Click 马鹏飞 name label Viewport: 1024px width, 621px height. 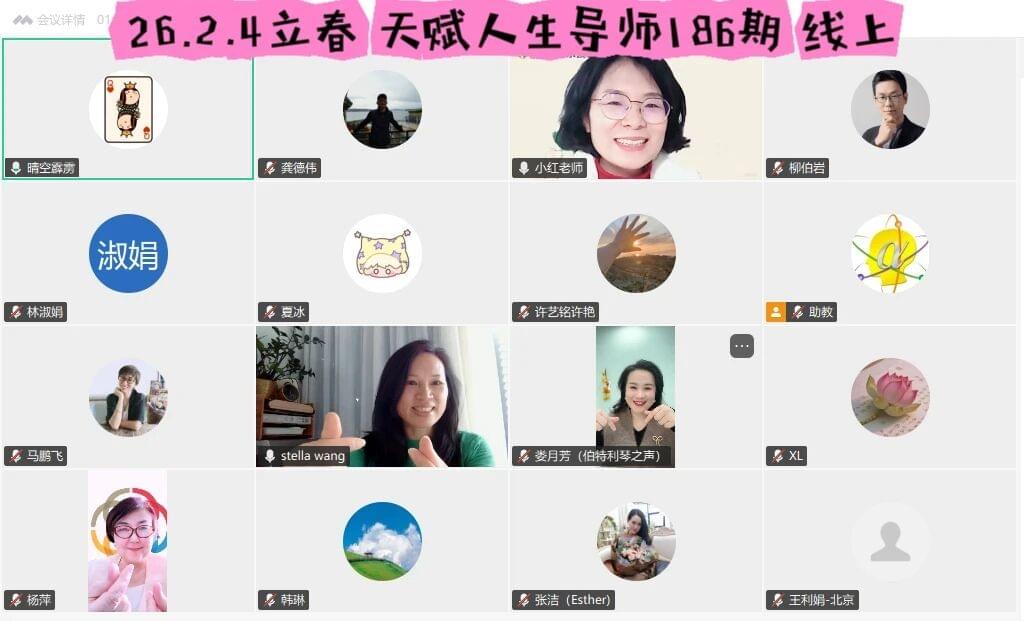pyautogui.click(x=45, y=456)
